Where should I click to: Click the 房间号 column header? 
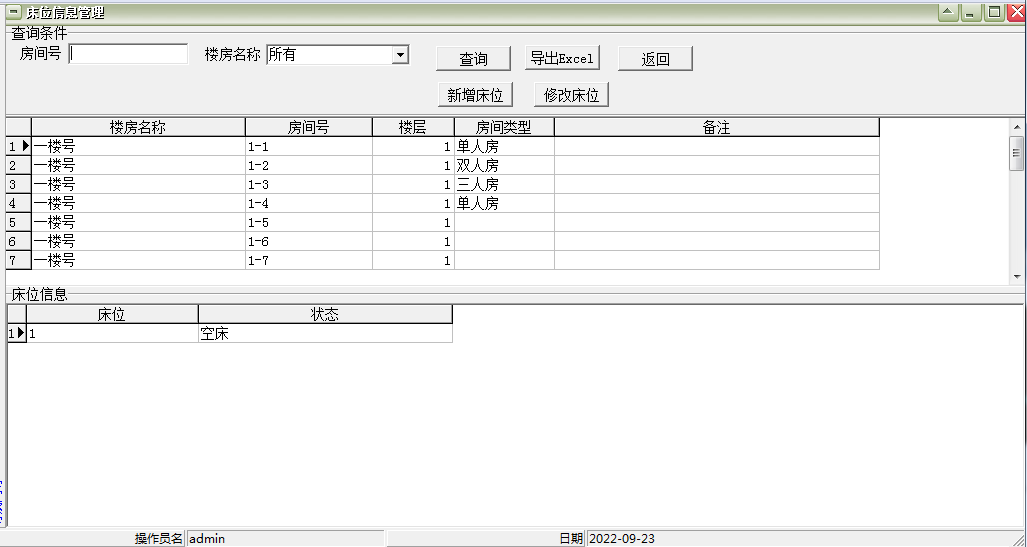click(309, 127)
